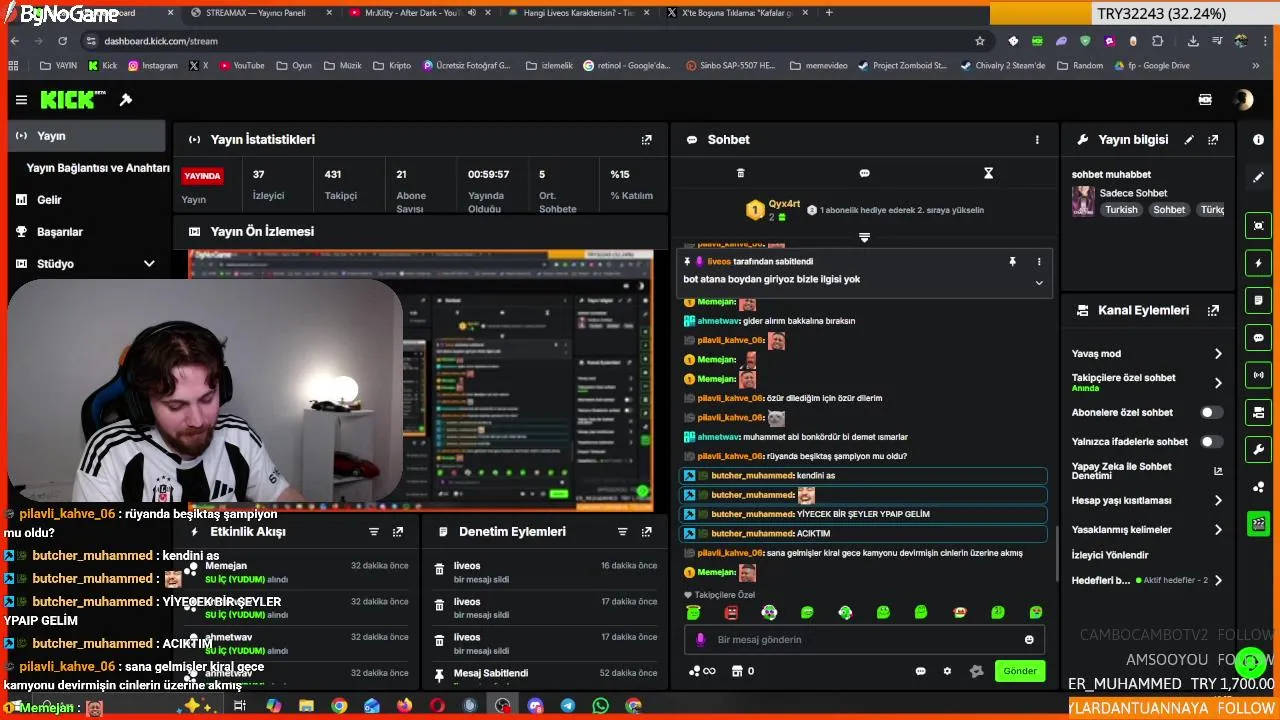Open the Instagram bookmark in bookmarks bar
Viewport: 1280px width, 720px height.
pyautogui.click(x=153, y=66)
